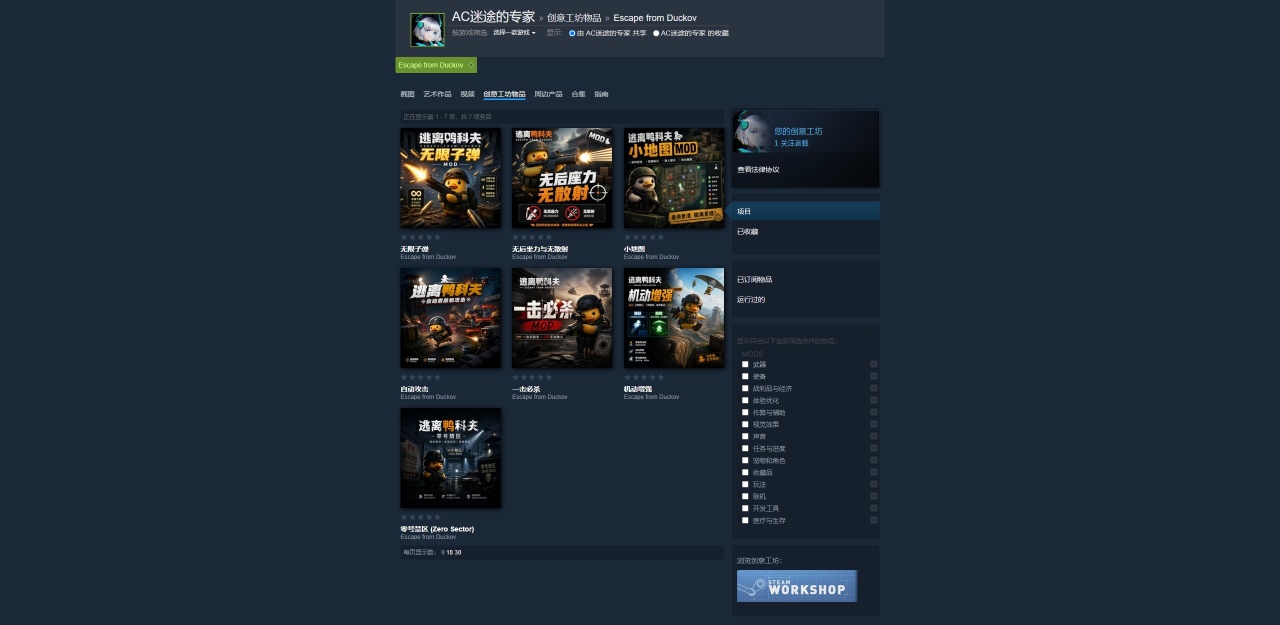Enable the 声音 filter checkbox
Screen dimensions: 1280x625
(x=745, y=436)
